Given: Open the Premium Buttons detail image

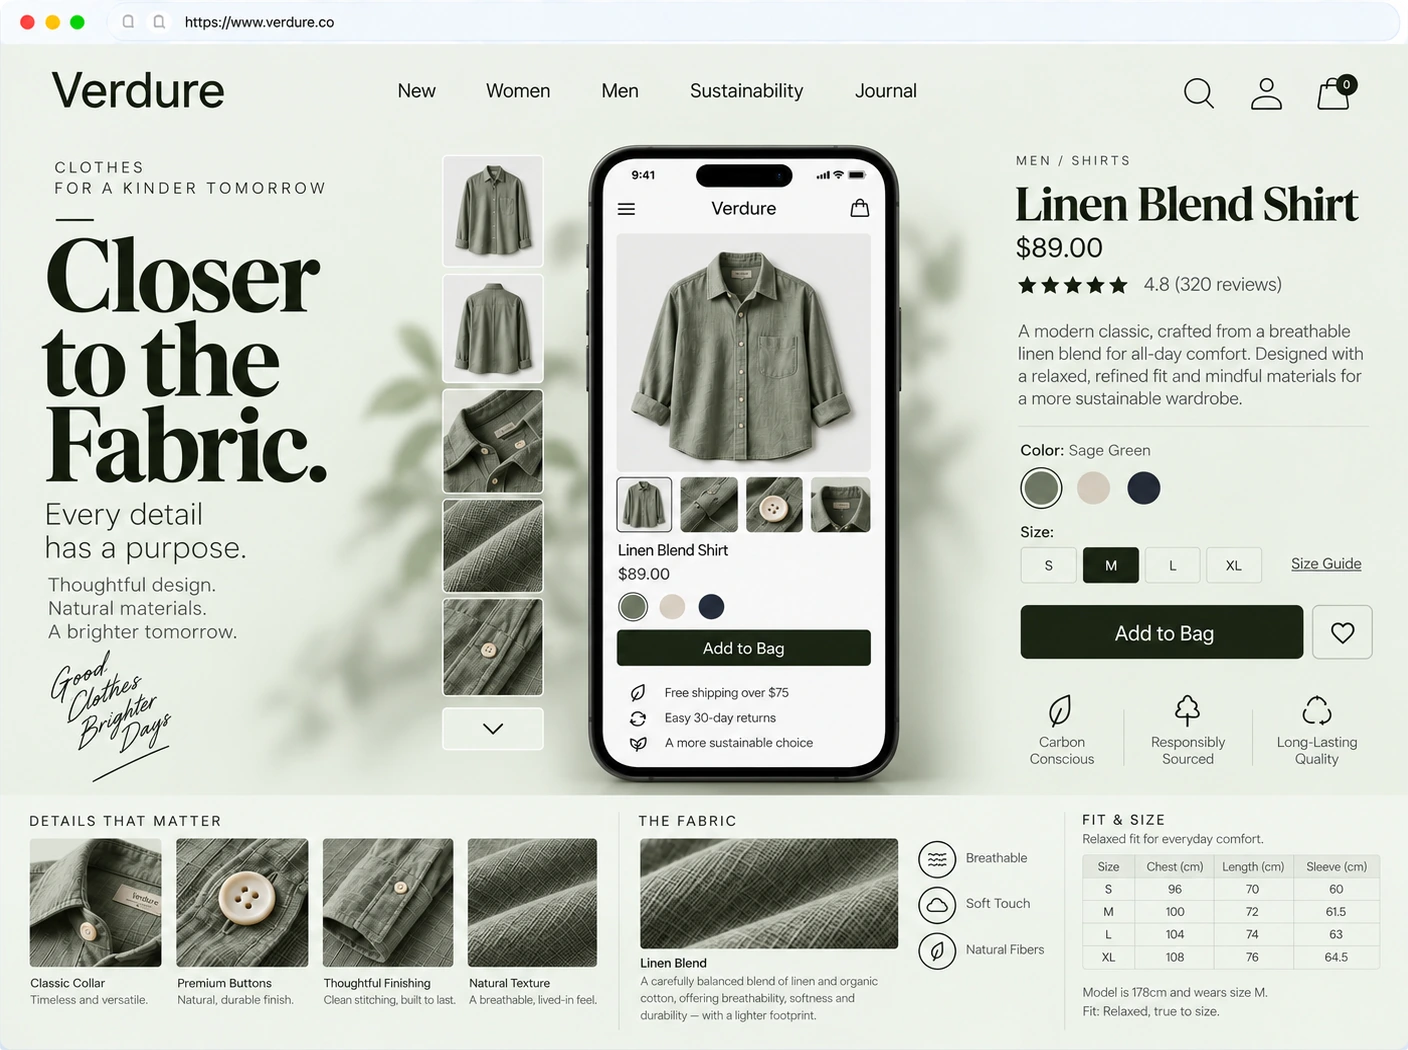Looking at the screenshot, I should pos(242,903).
